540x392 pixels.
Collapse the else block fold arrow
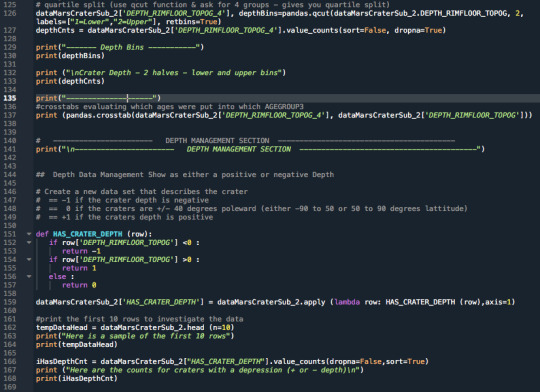tap(29, 276)
